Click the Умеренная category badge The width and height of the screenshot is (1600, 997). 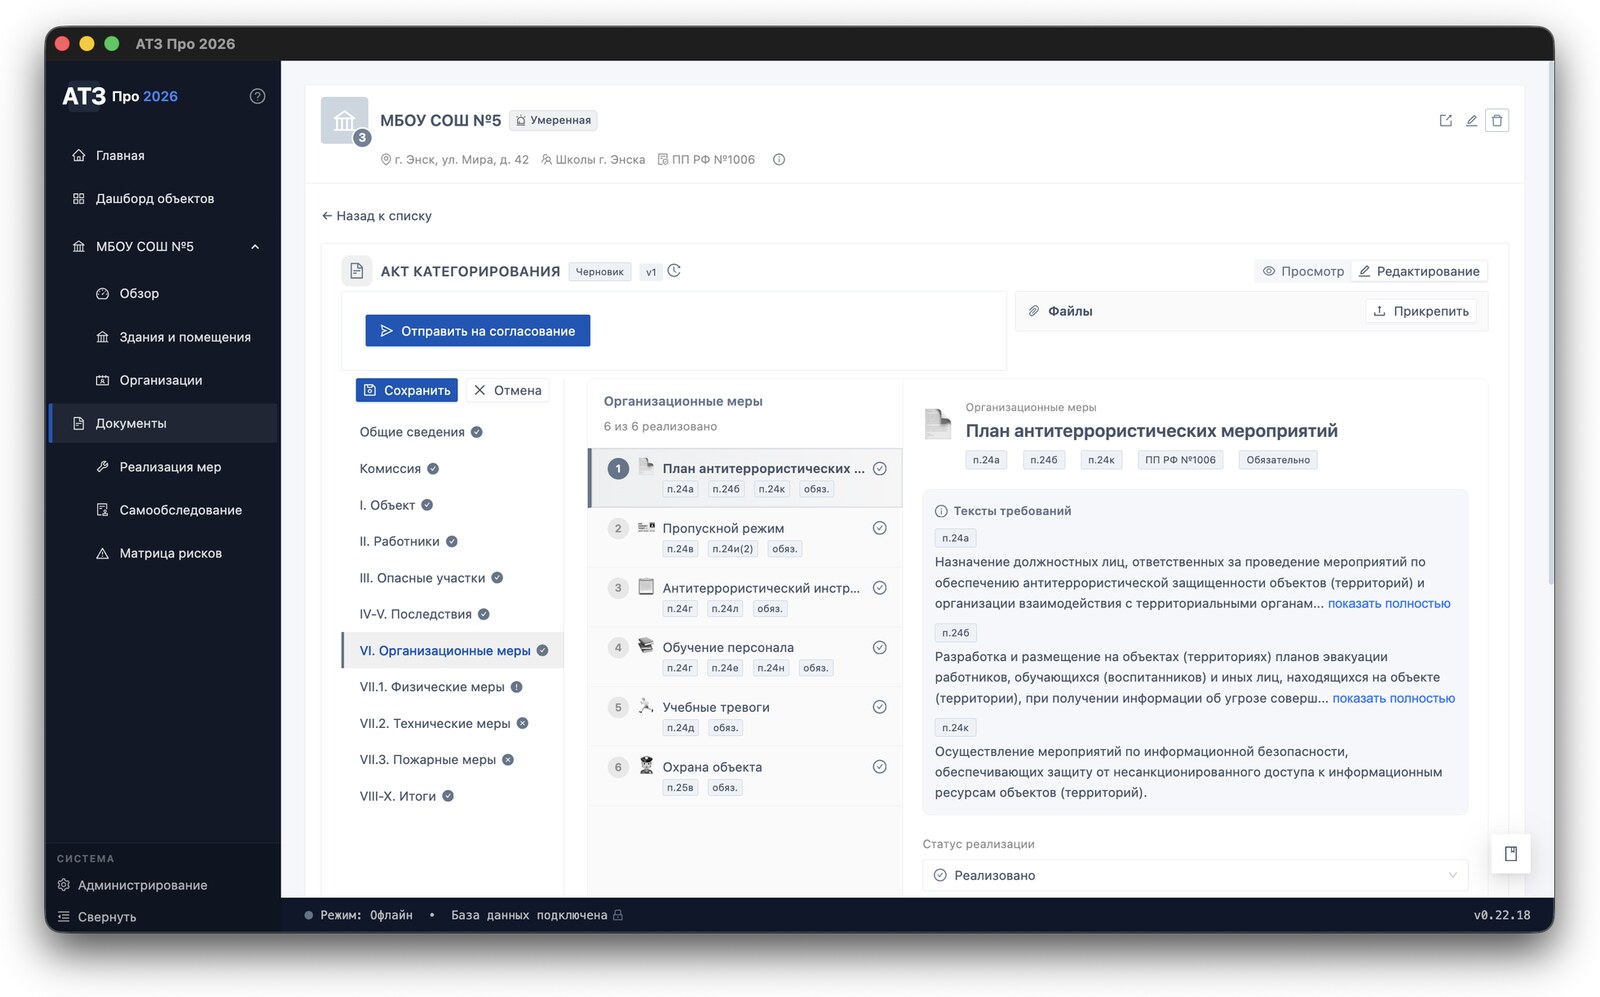click(x=553, y=120)
